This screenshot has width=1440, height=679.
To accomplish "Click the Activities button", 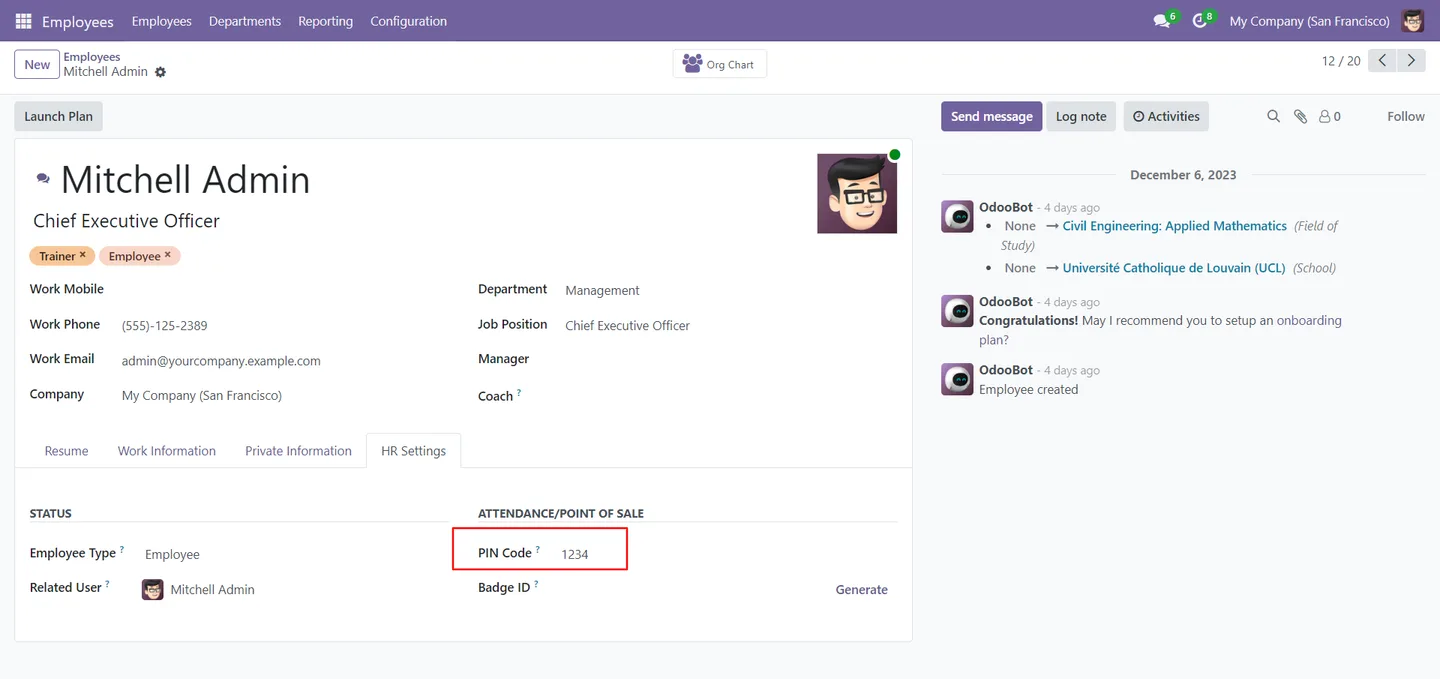I will (x=1166, y=116).
